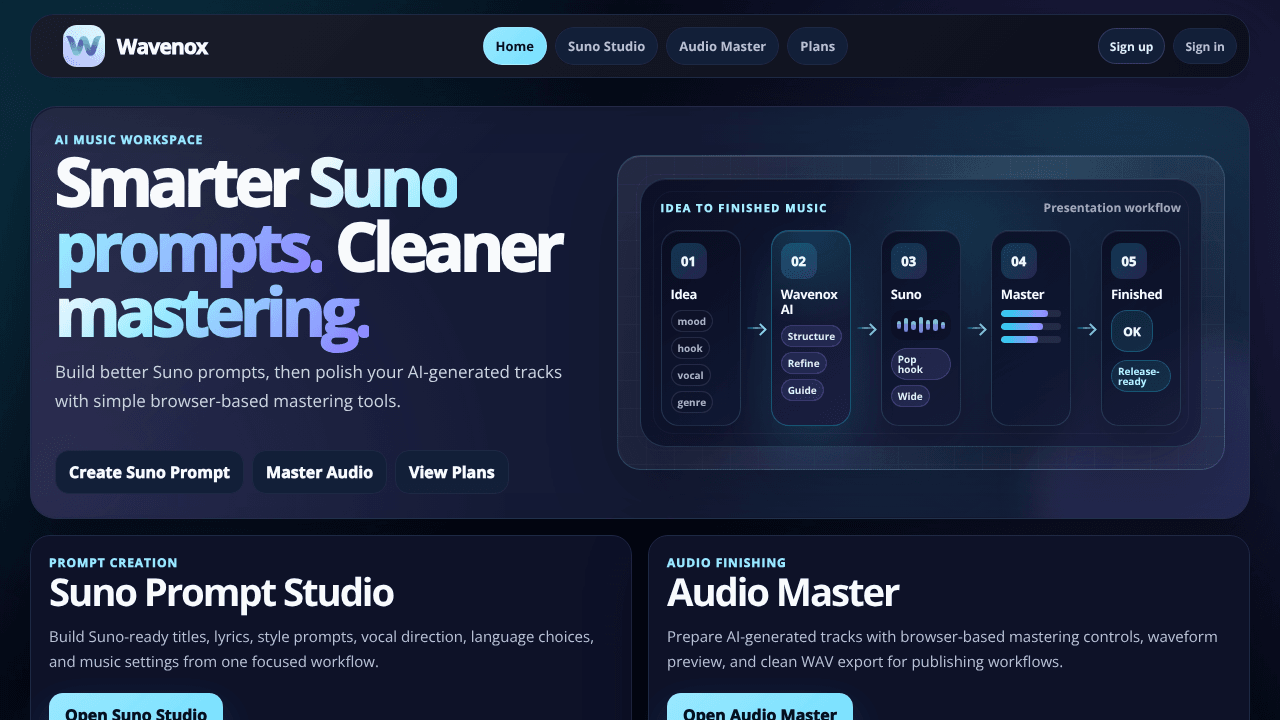Select the Master Audio button
1280x720 pixels.
[x=319, y=472]
